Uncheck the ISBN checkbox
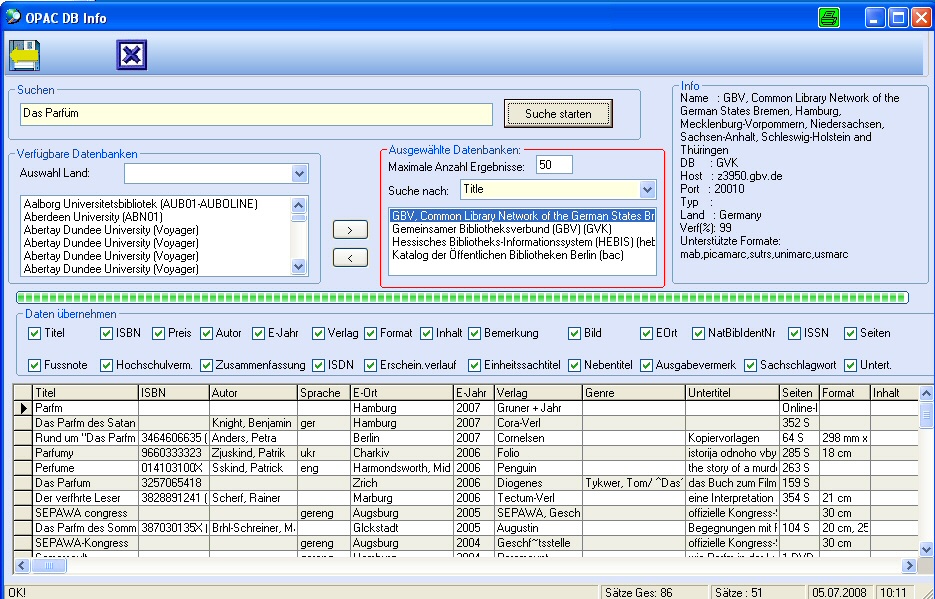Image resolution: width=935 pixels, height=599 pixels. [107, 333]
